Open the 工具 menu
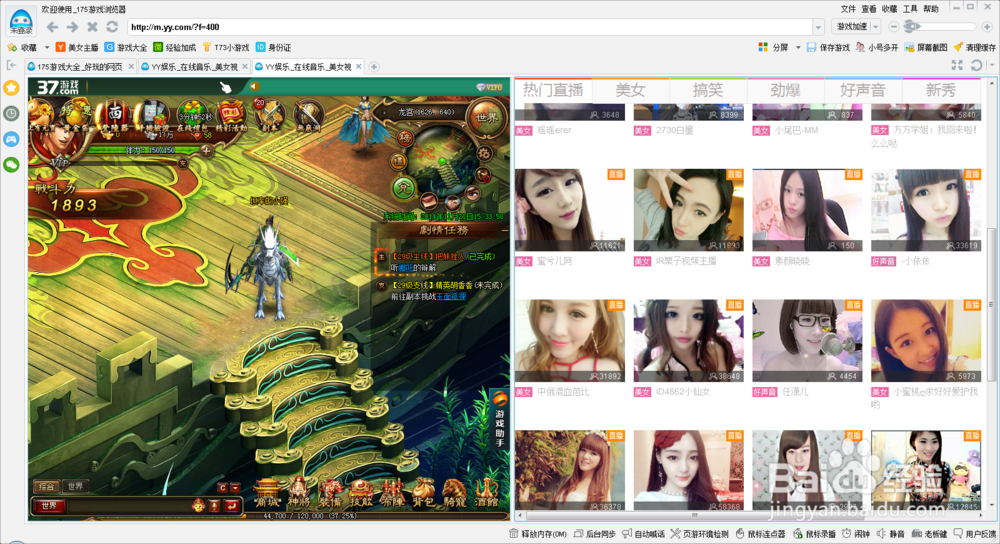Image resolution: width=1000 pixels, height=544 pixels. (910, 9)
